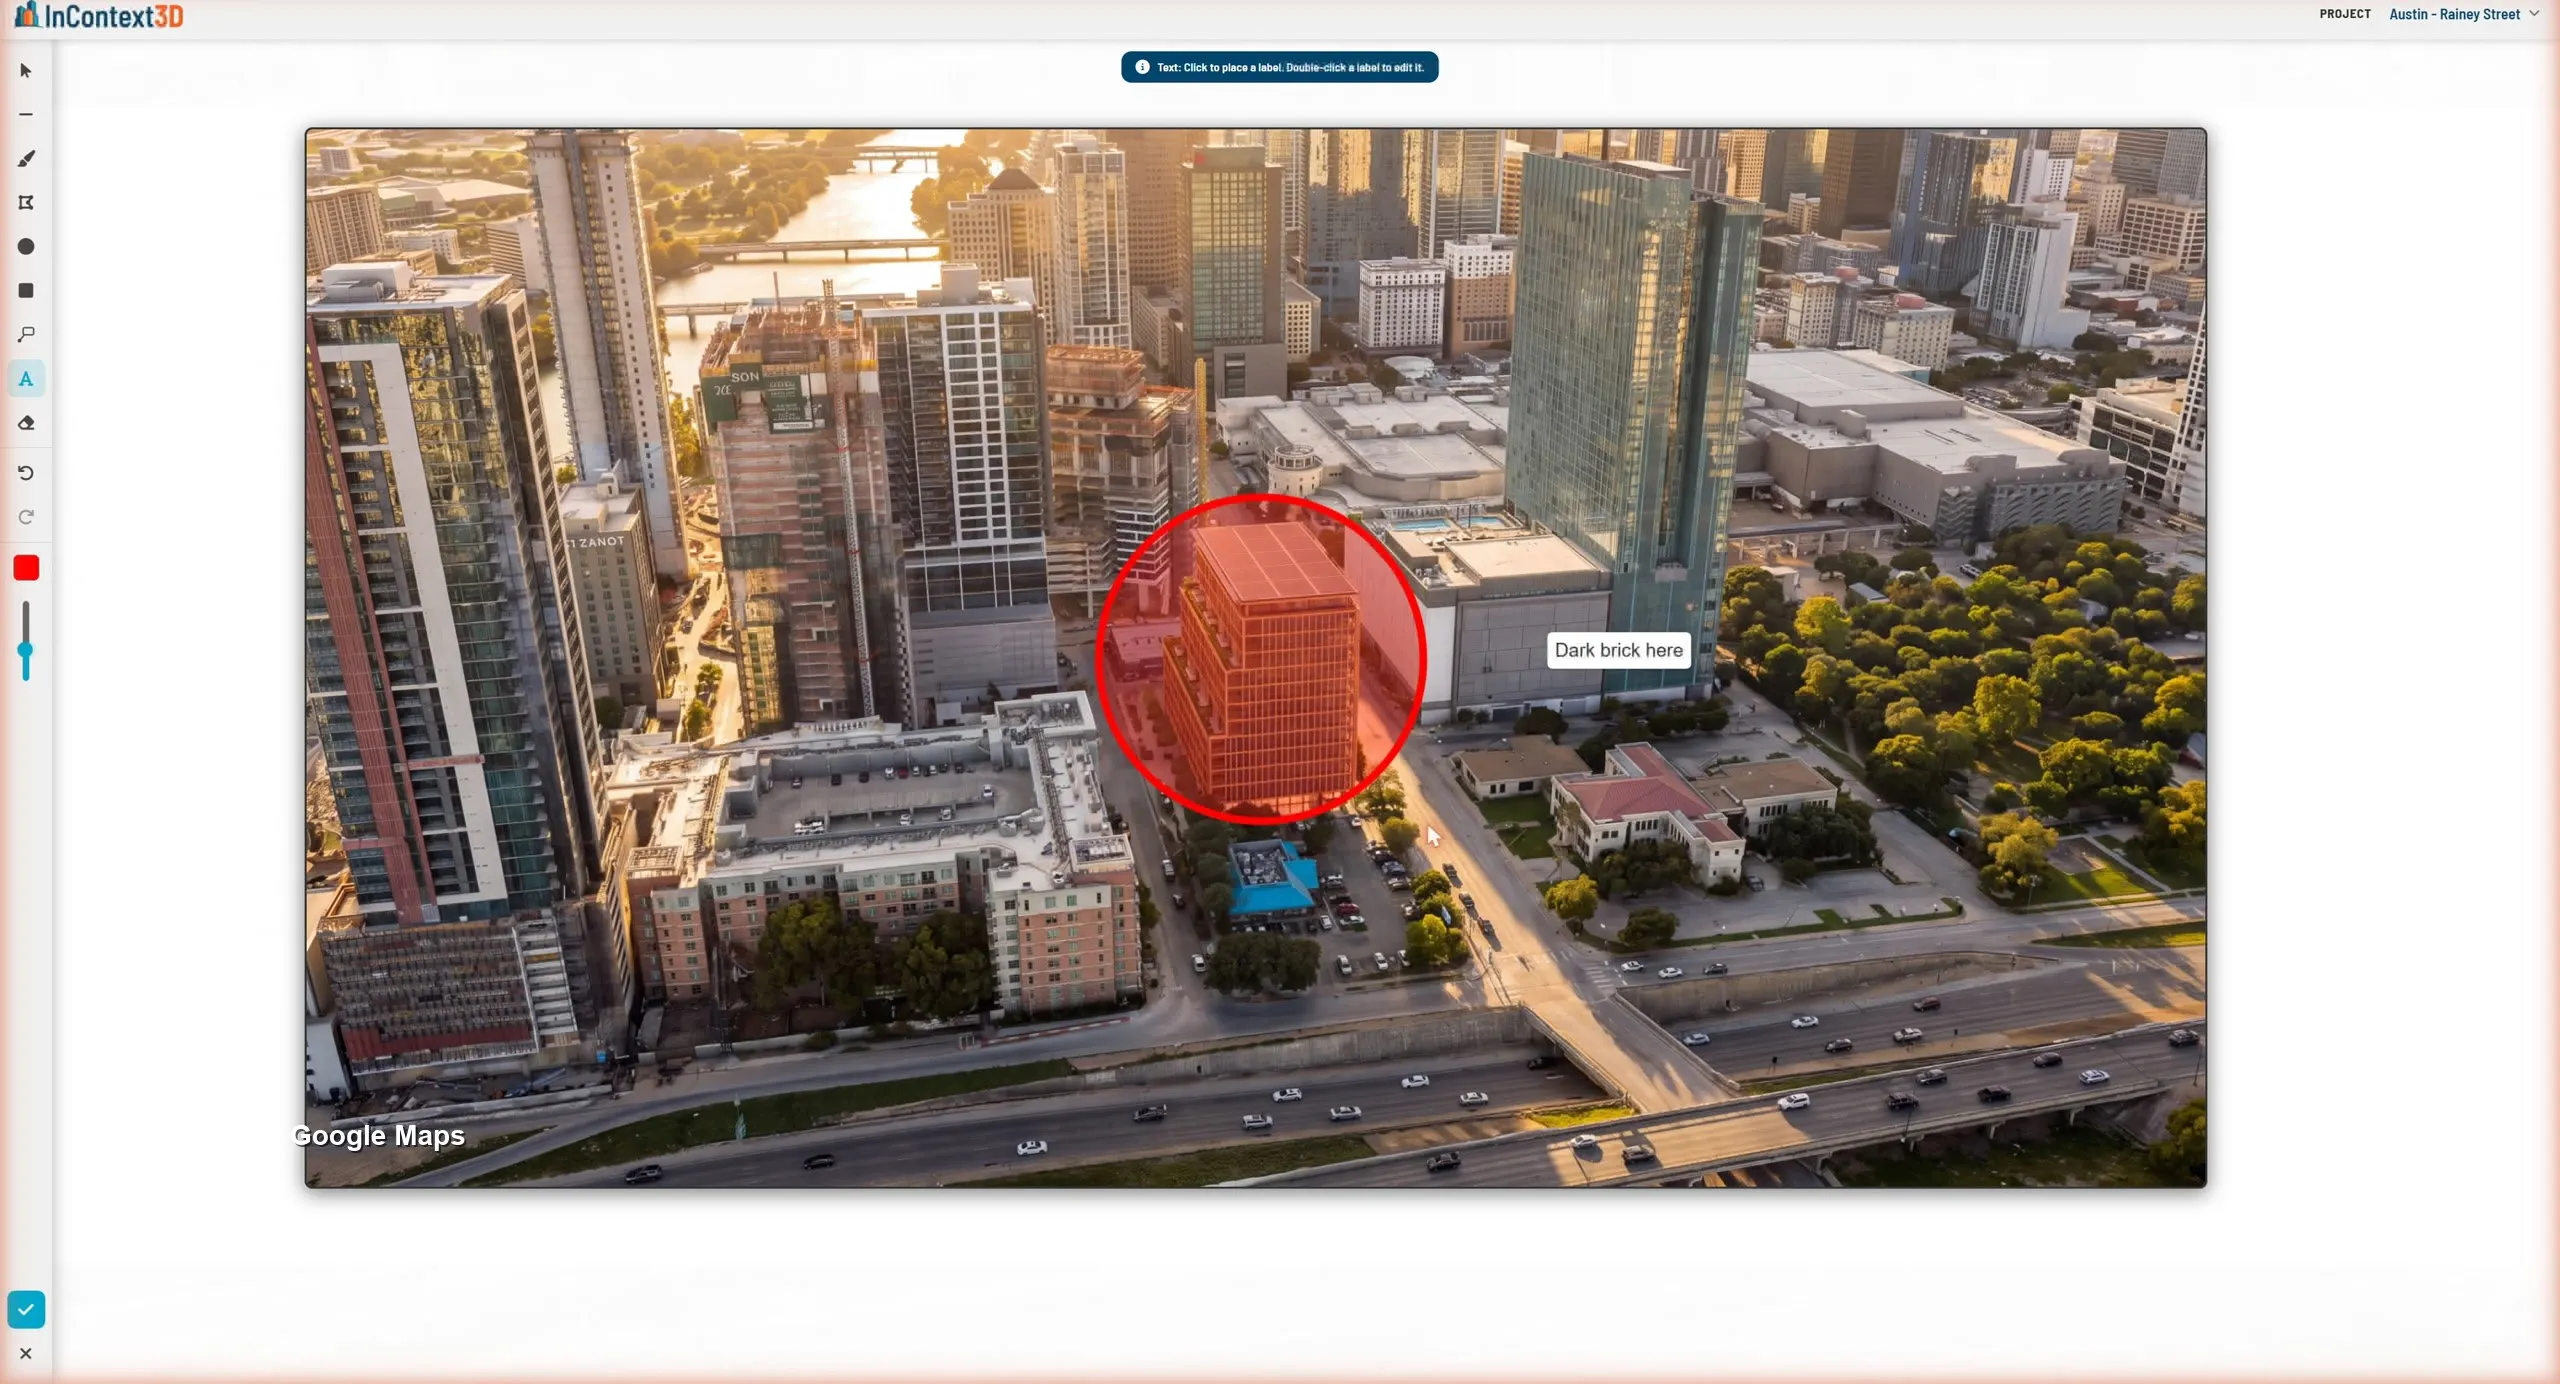Open the red color swatch picker
Screen dimensions: 2560x1384
tap(26, 568)
